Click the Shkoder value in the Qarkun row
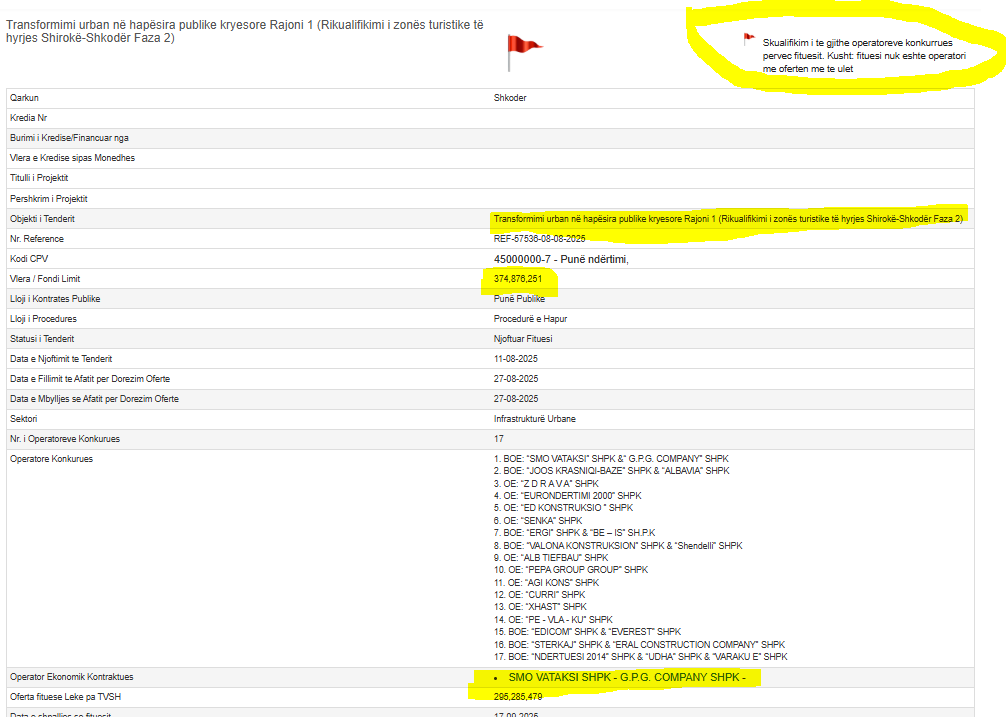Screen dimensions: 1006x717 [510, 98]
